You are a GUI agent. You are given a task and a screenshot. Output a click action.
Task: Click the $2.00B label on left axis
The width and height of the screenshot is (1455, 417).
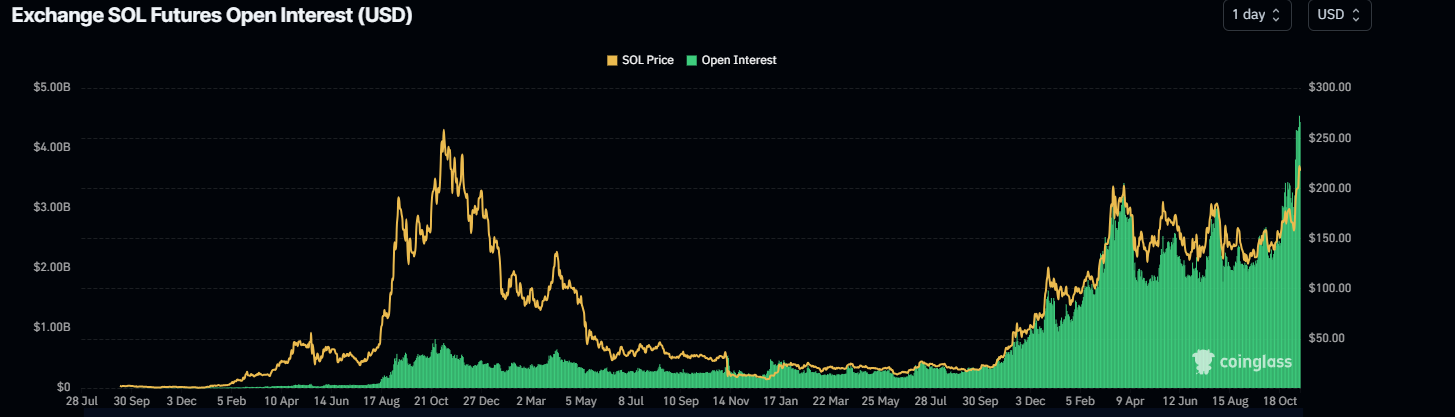click(51, 267)
